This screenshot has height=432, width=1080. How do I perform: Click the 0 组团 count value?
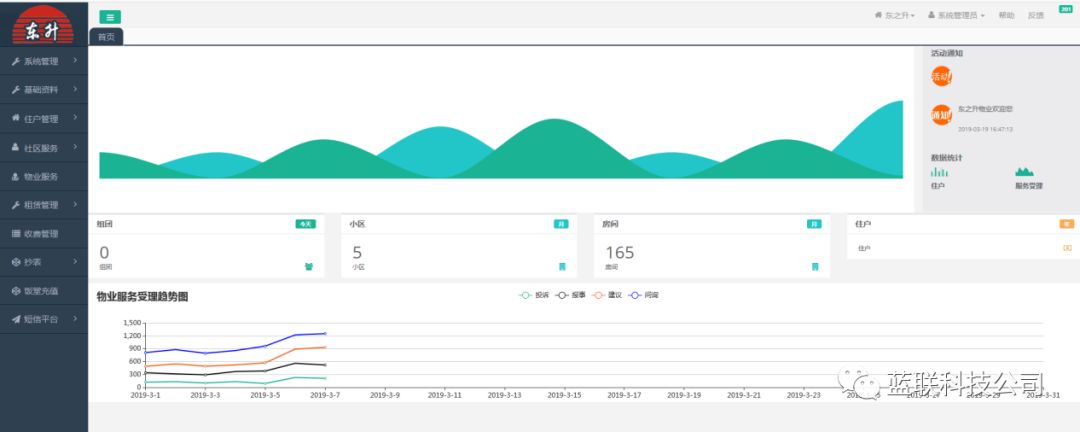(104, 253)
